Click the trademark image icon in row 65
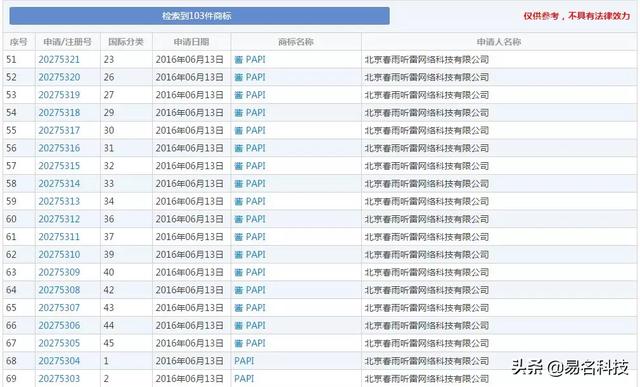 (239, 308)
